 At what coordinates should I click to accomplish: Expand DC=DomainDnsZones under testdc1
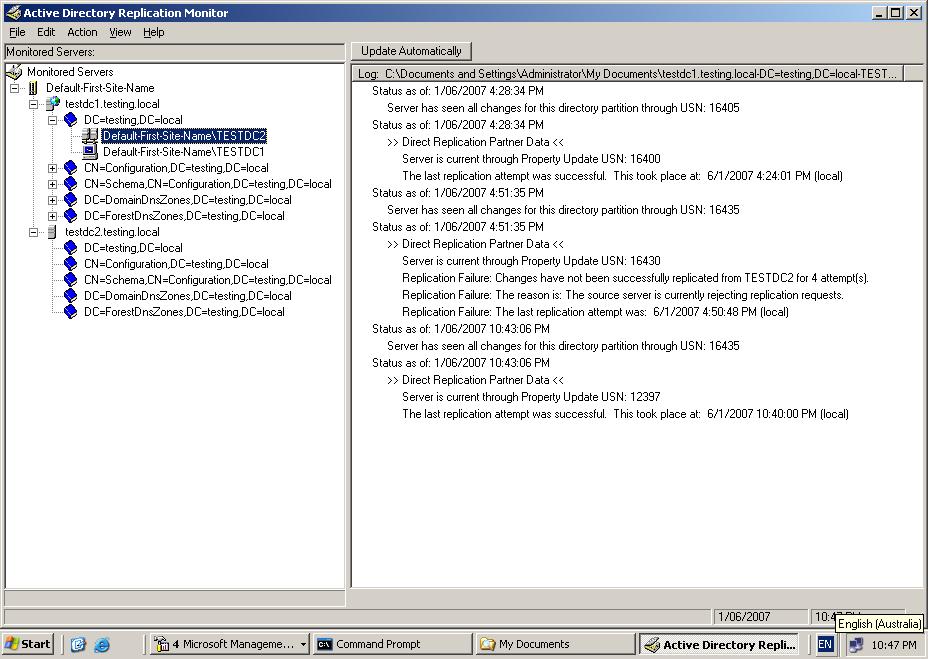point(53,200)
